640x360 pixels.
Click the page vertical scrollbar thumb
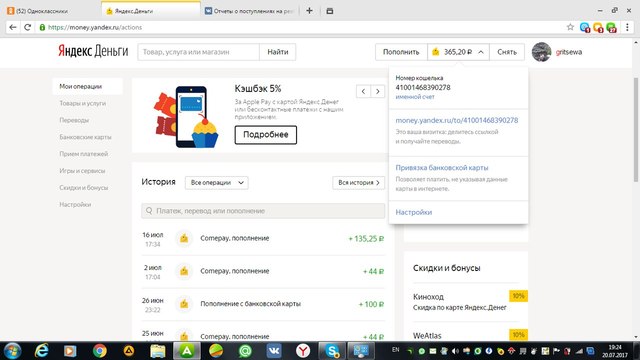point(636,129)
